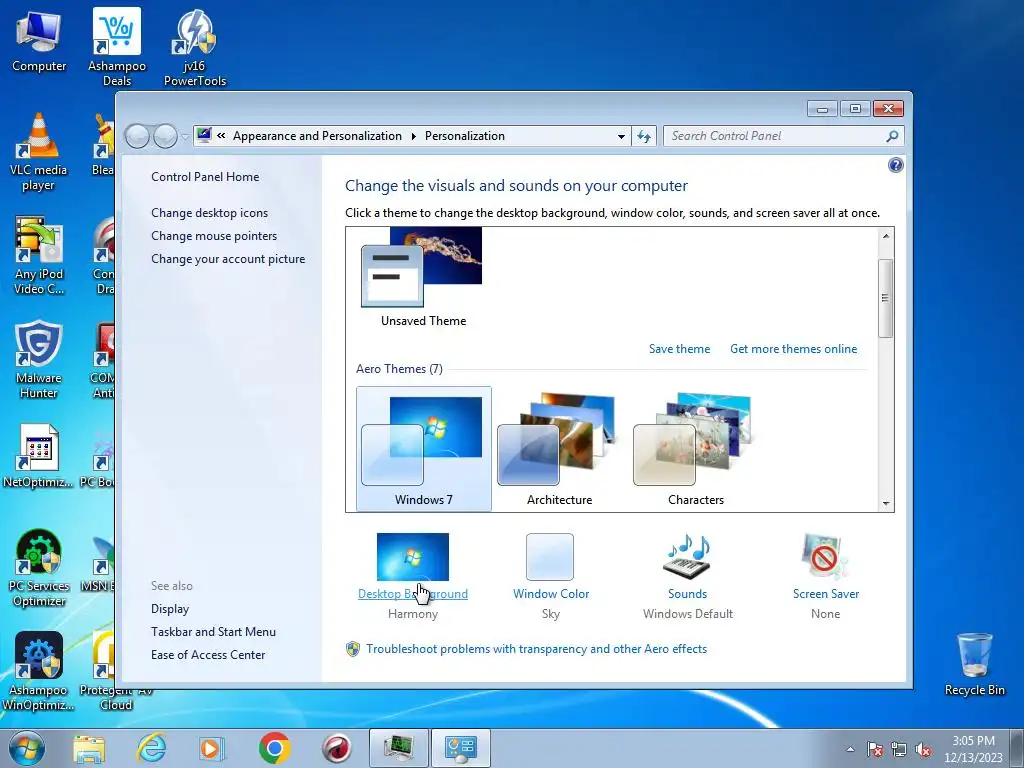Click the network tray icon

pyautogui.click(x=899, y=750)
